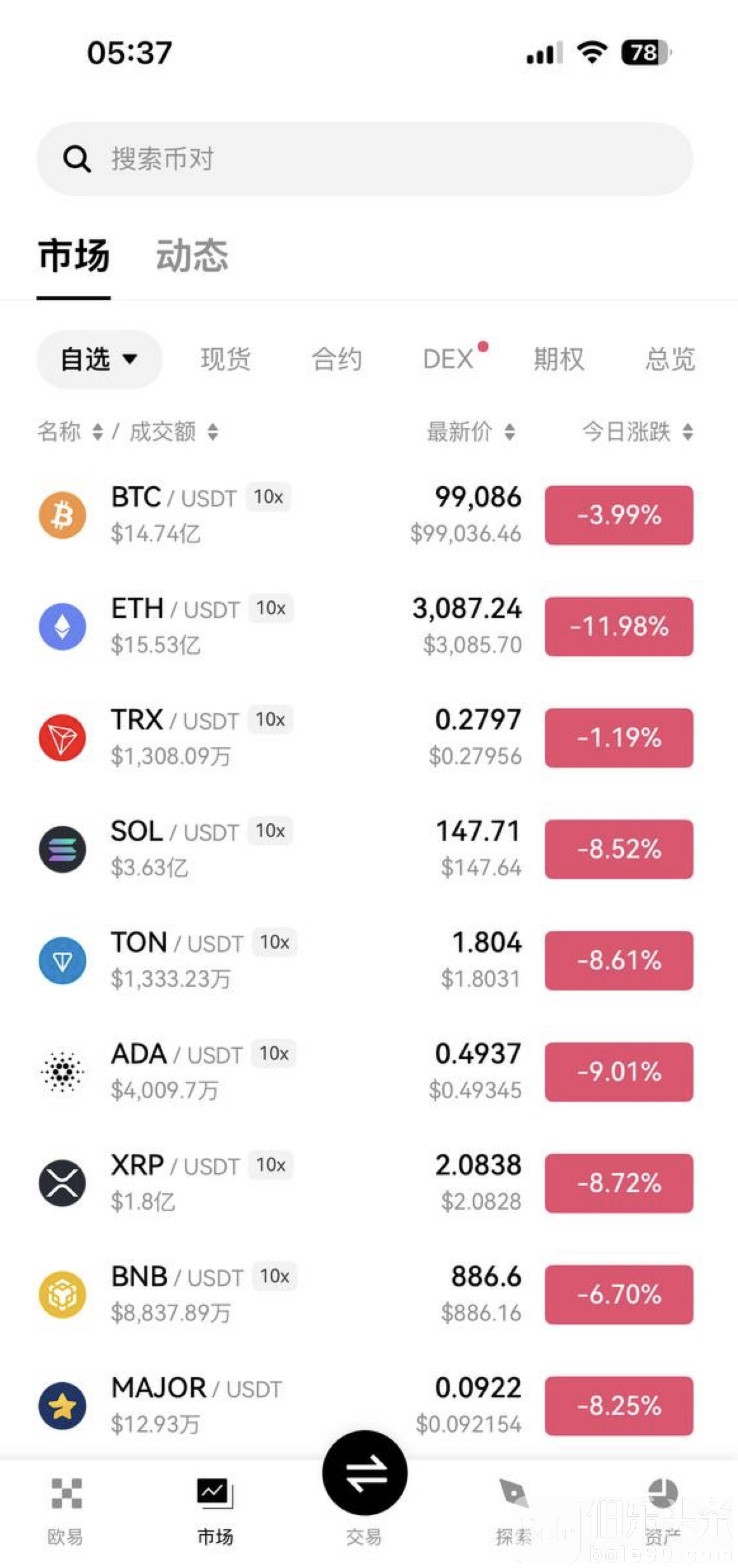Tap the BNB coin icon
738x1568 pixels.
coord(62,1295)
